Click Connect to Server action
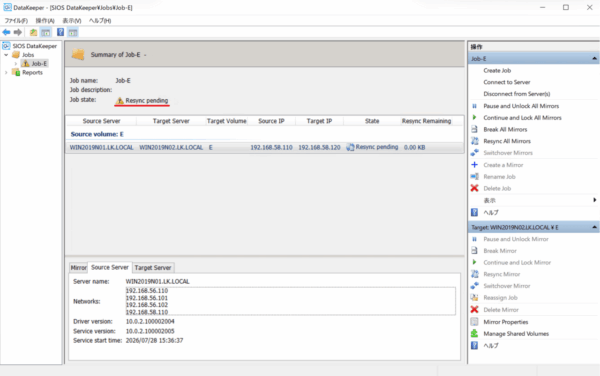600x376 pixels. tap(507, 82)
